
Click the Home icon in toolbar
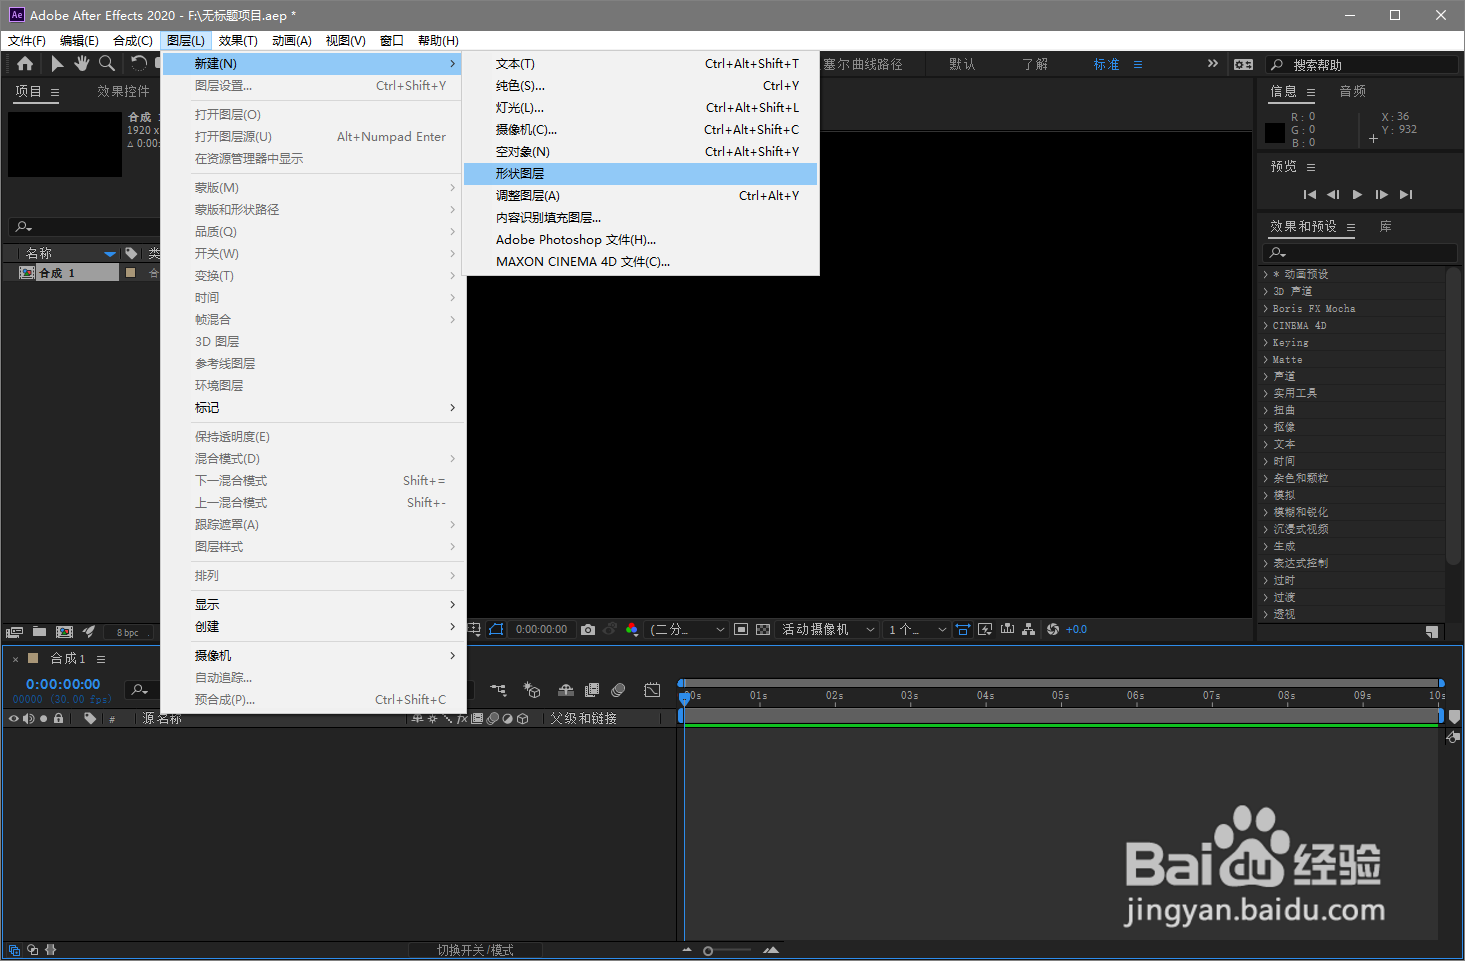(25, 64)
